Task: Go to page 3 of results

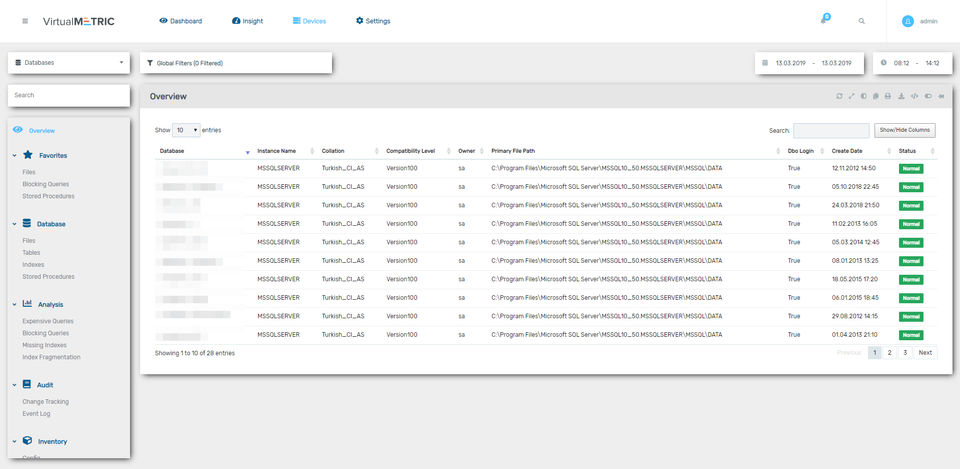Action: click(905, 353)
